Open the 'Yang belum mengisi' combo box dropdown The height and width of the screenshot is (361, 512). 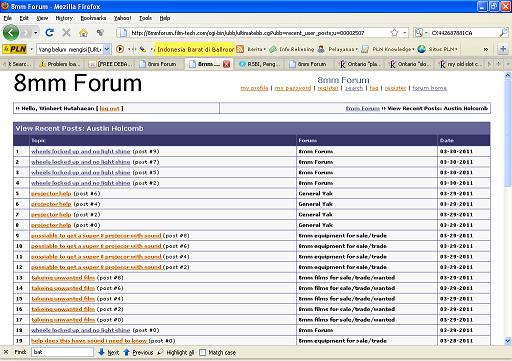point(107,49)
